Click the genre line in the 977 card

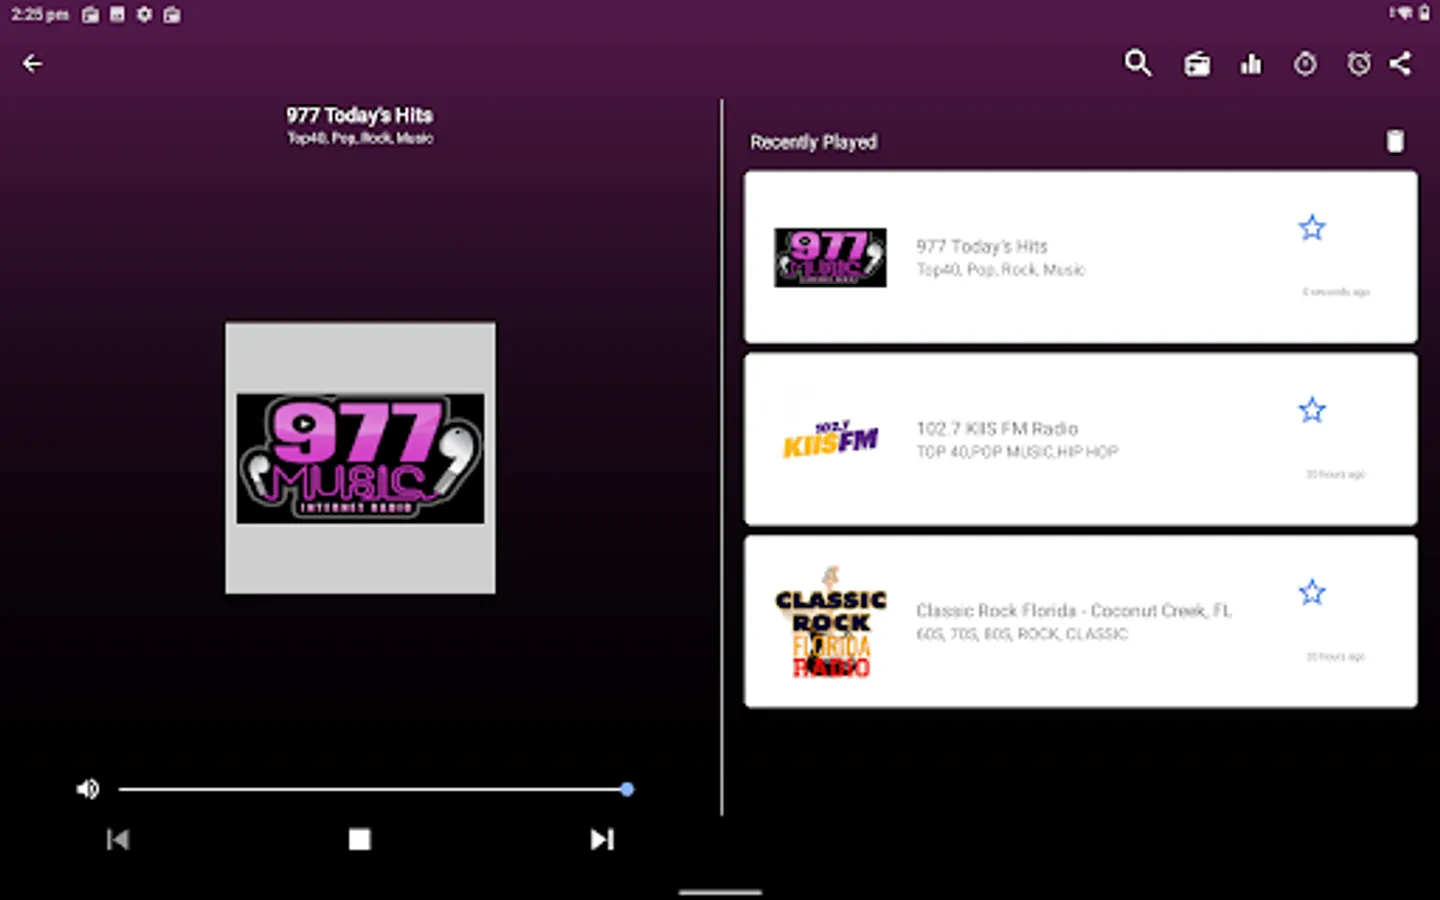coord(1000,270)
